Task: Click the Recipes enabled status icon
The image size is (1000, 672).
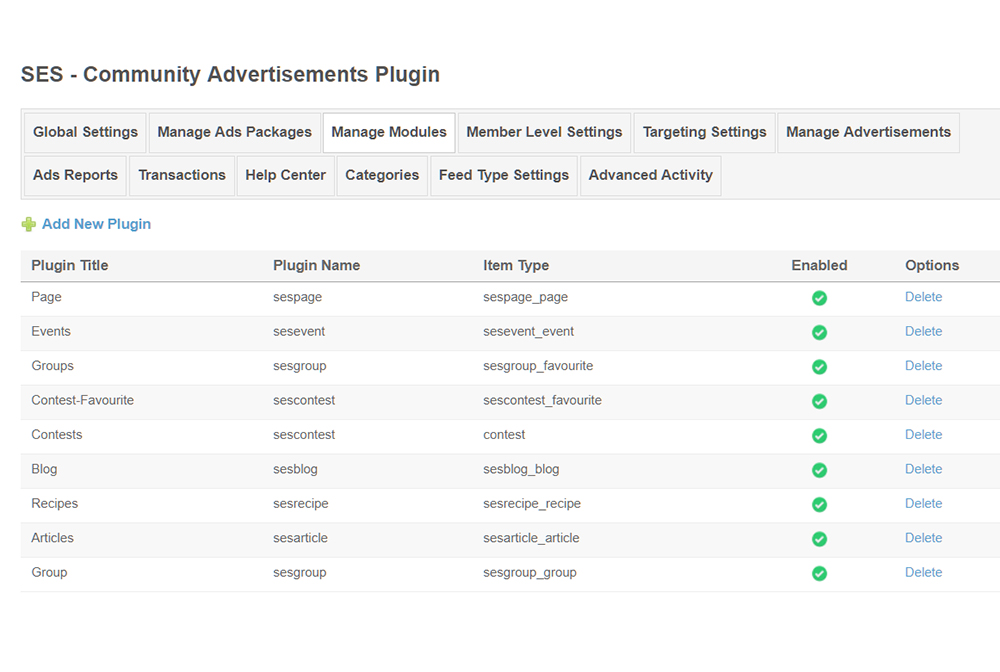Action: click(819, 505)
